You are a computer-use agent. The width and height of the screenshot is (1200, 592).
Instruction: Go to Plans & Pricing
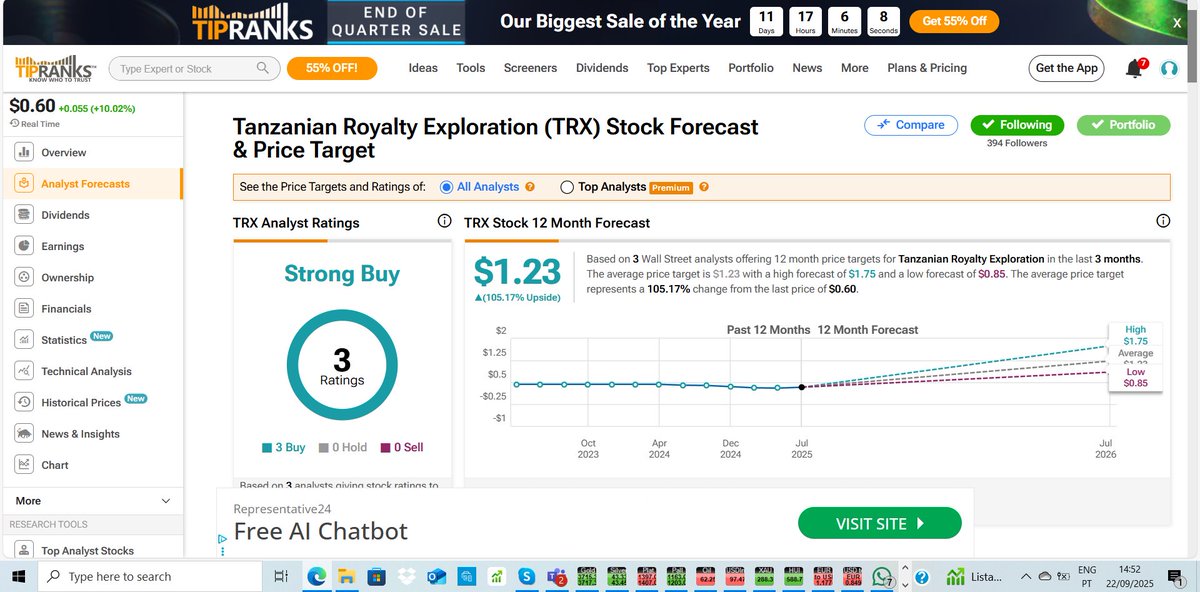[927, 68]
